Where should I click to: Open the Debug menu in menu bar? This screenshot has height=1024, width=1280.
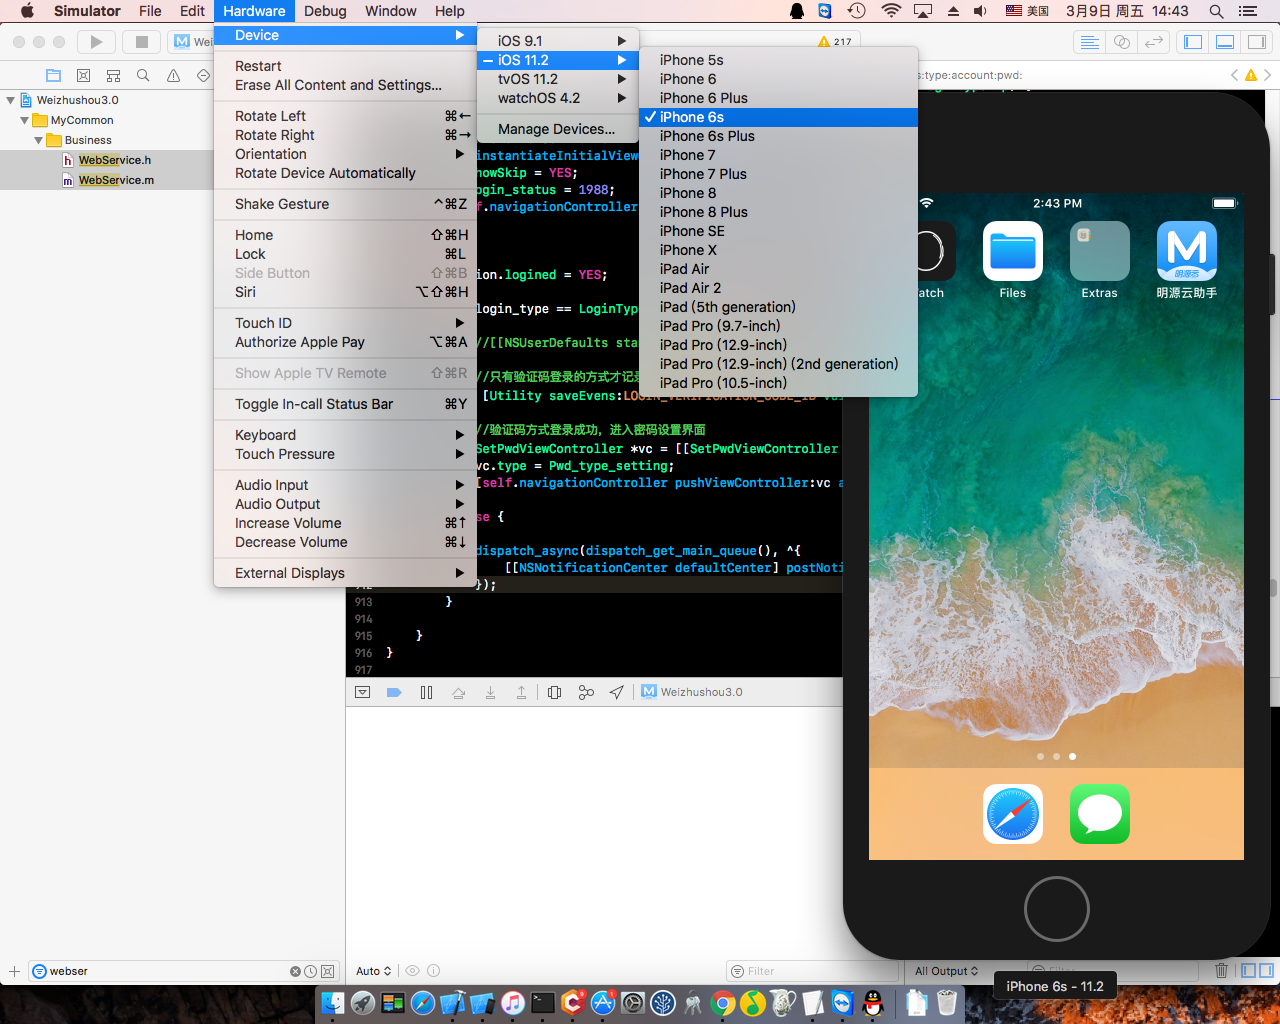click(x=325, y=11)
